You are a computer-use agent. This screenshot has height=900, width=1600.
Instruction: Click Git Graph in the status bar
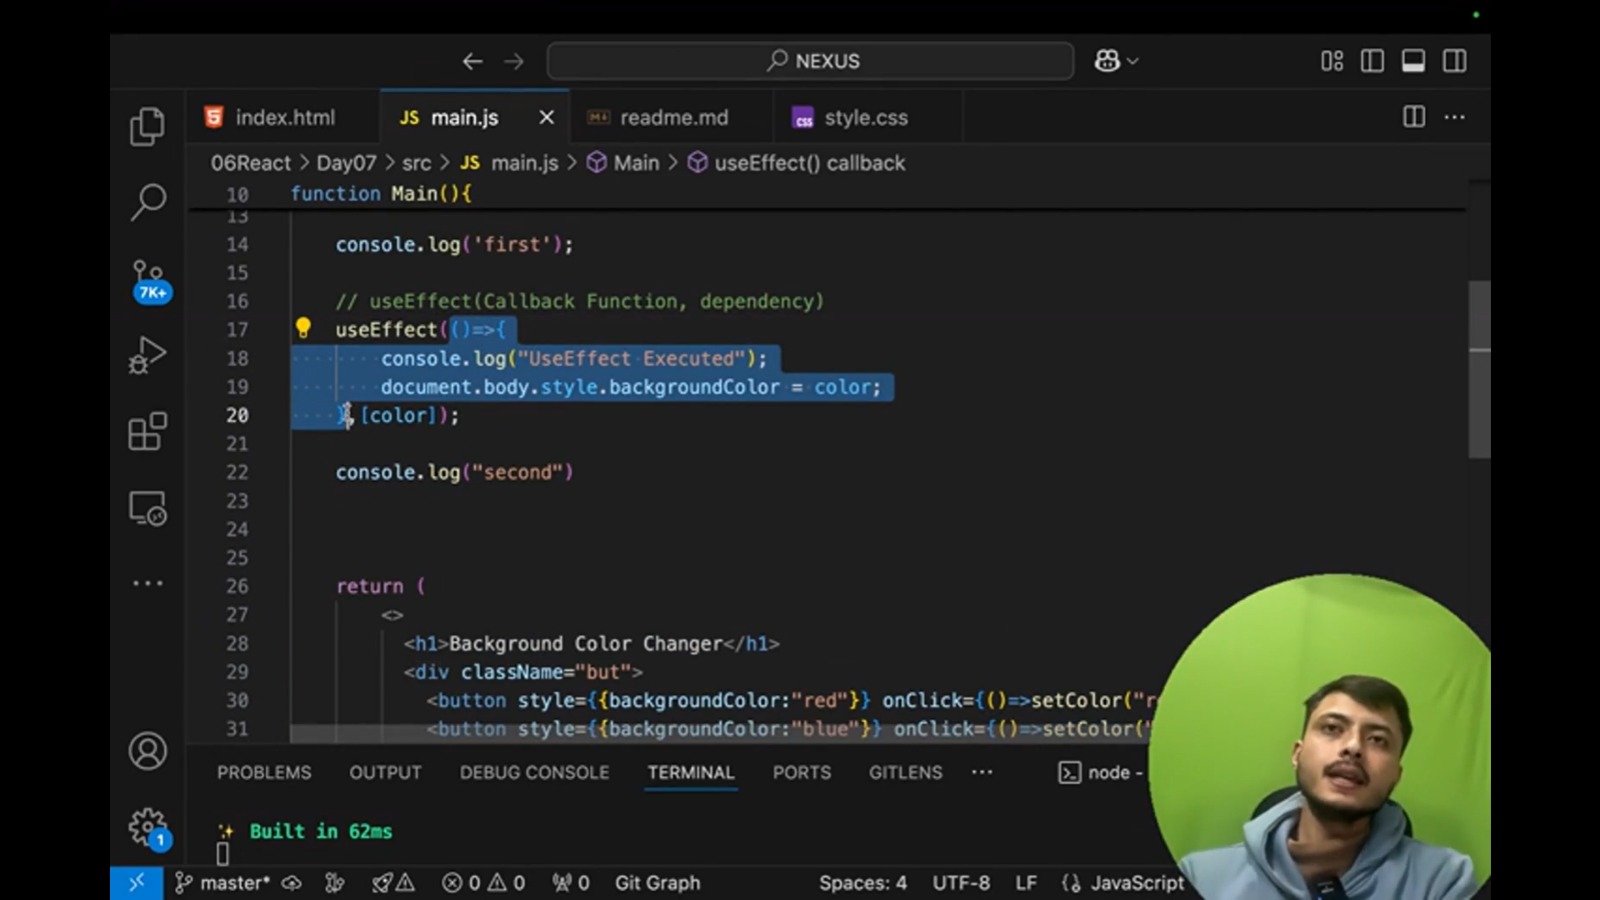tap(657, 883)
